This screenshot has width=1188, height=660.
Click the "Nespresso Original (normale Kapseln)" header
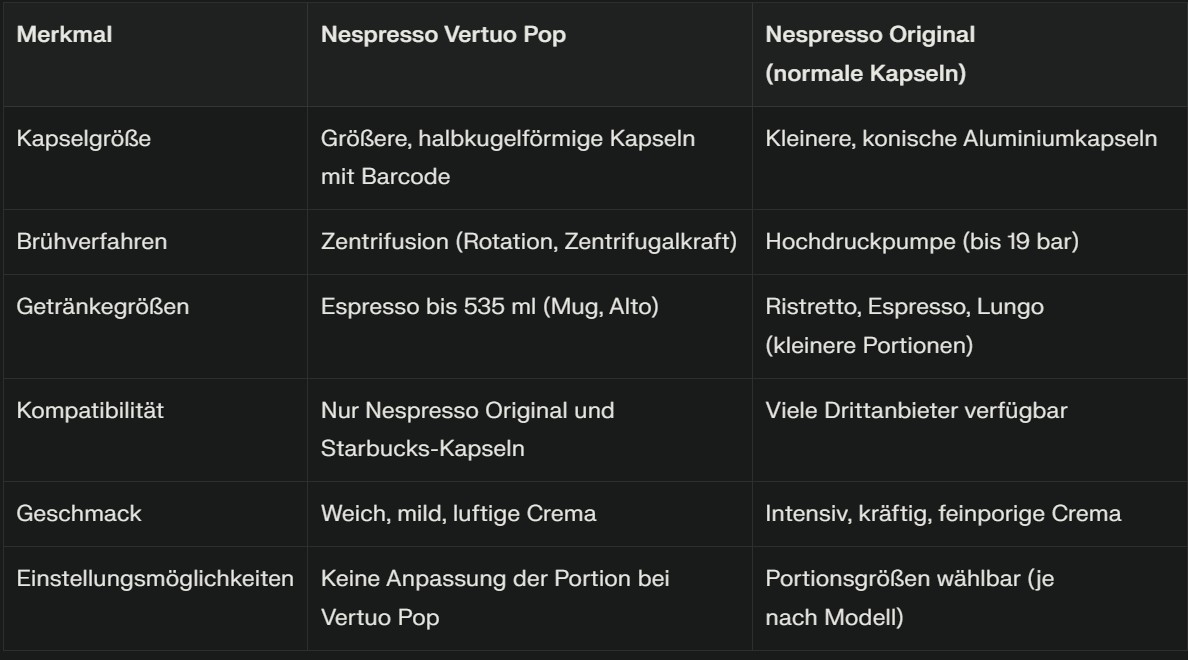click(870, 54)
